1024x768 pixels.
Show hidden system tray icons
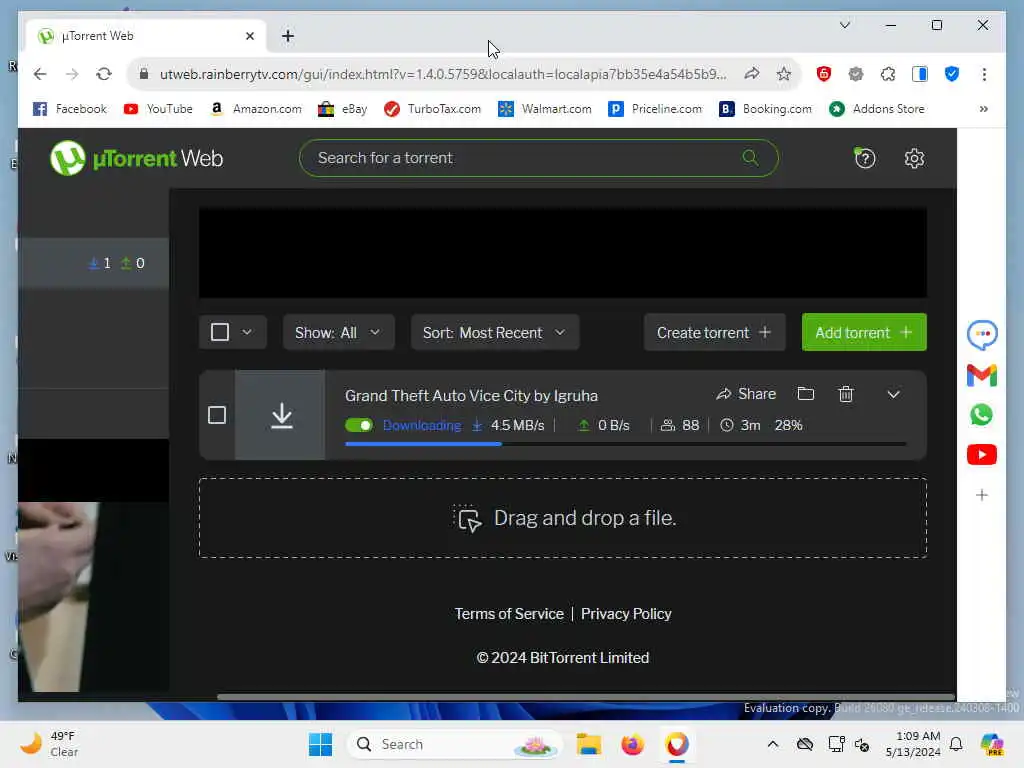[x=773, y=744]
